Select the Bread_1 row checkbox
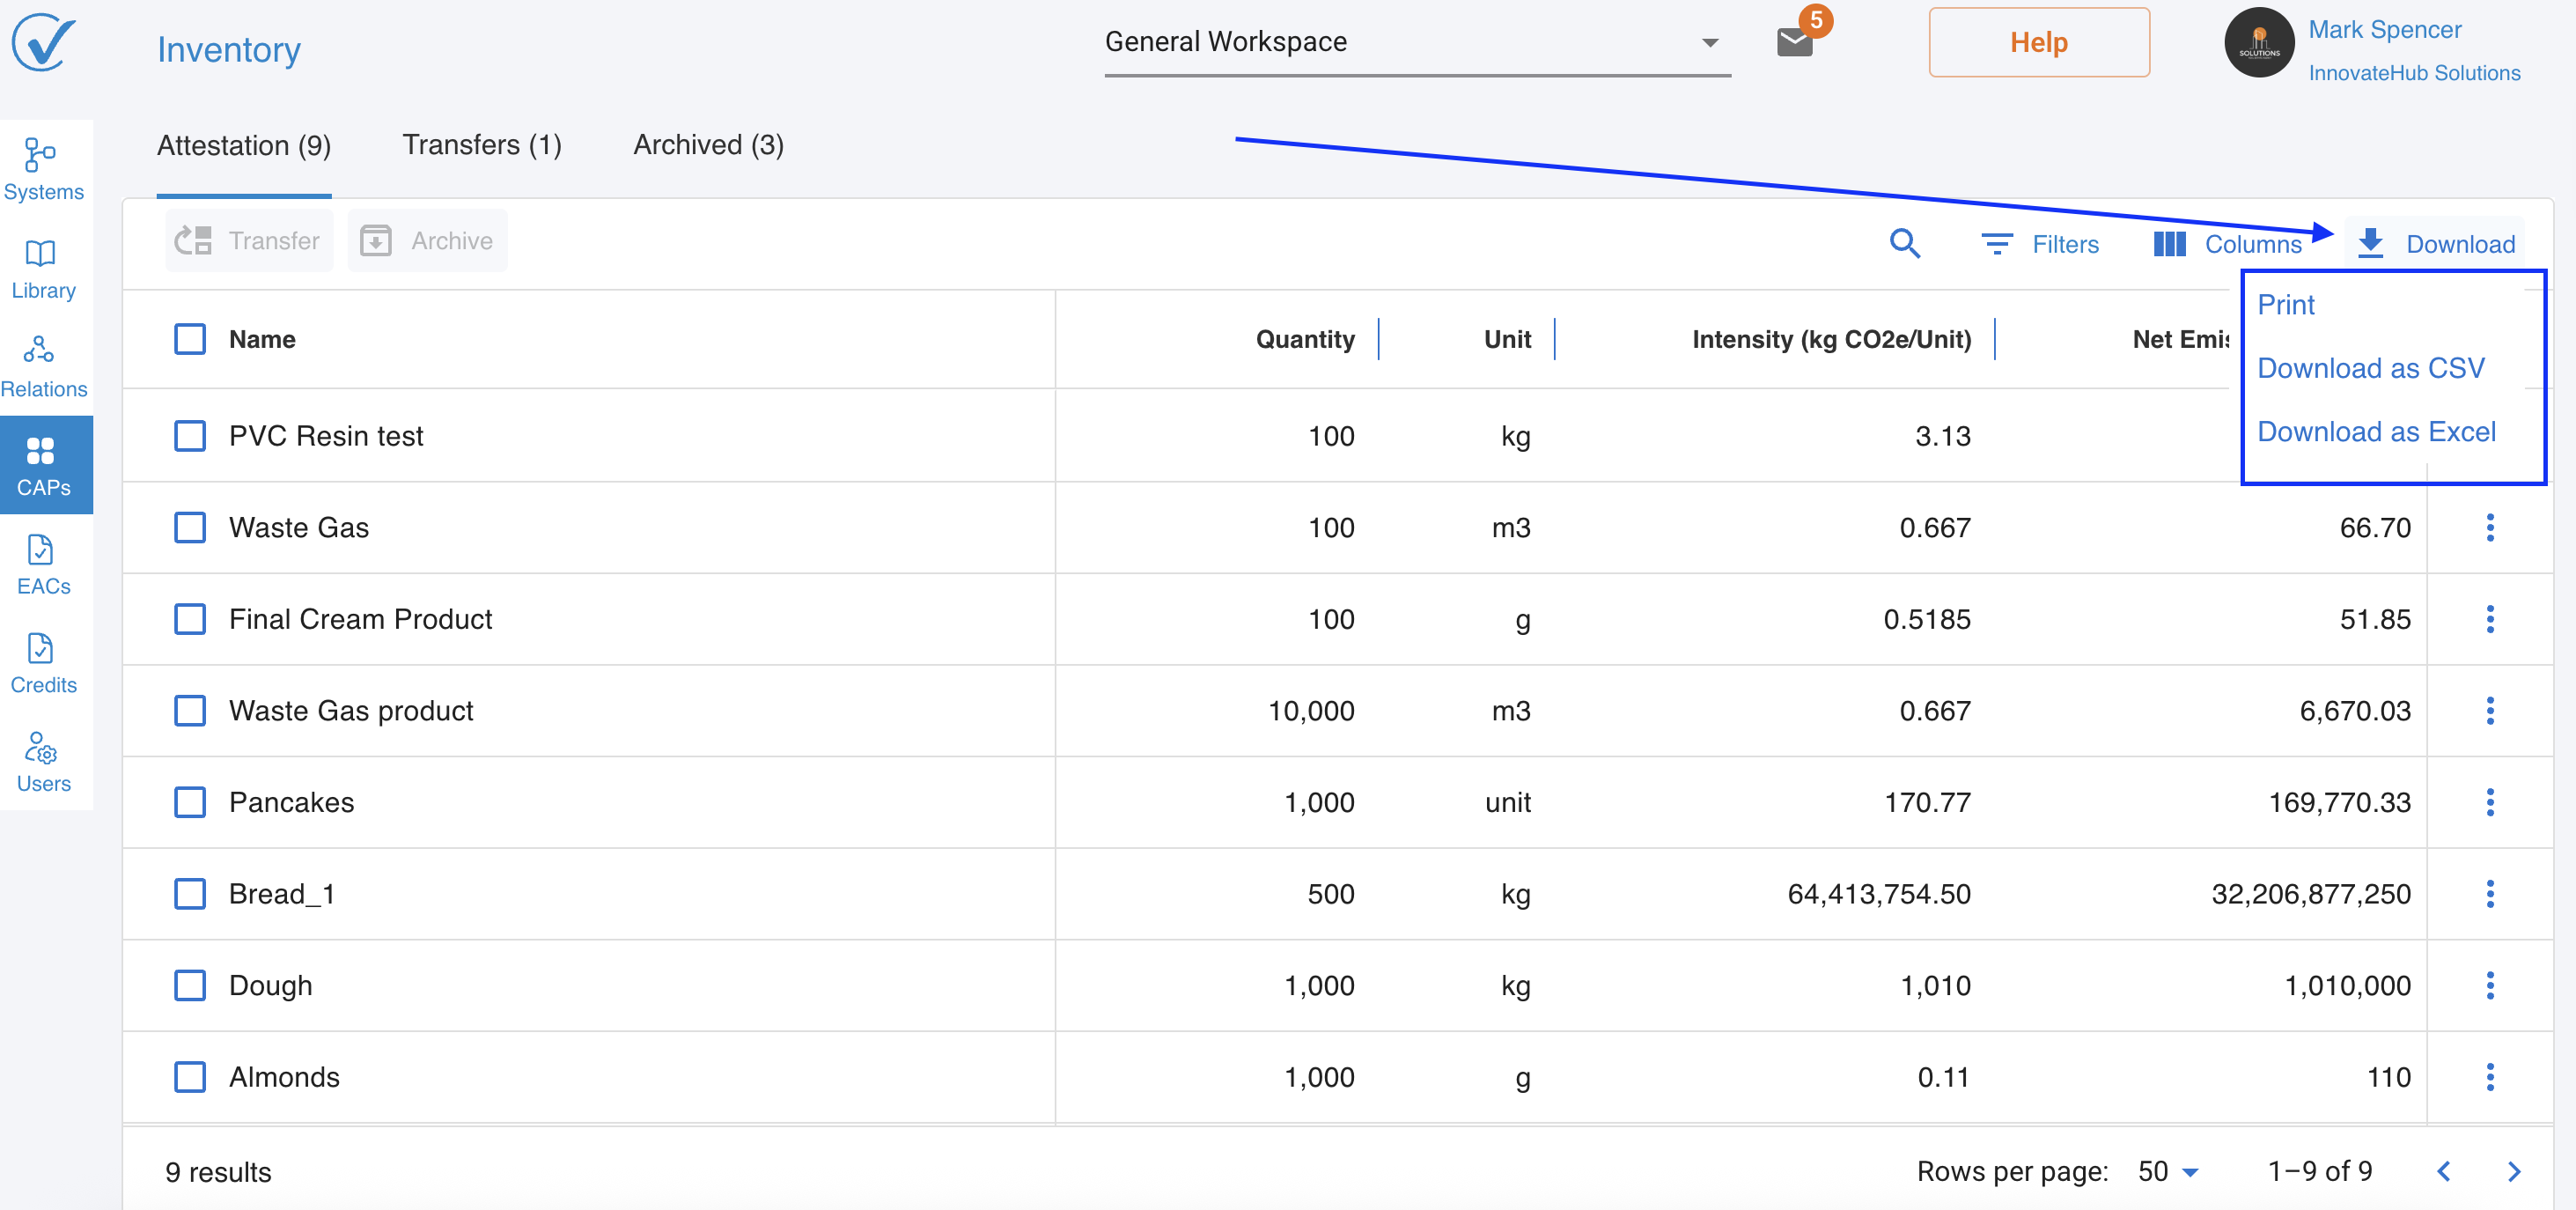Image resolution: width=2576 pixels, height=1210 pixels. tap(190, 893)
